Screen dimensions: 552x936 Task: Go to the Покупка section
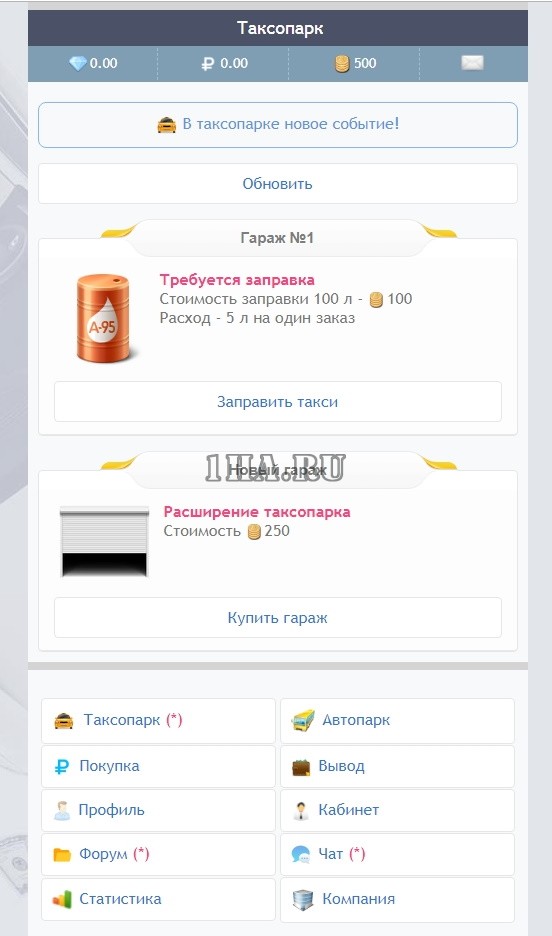tap(158, 766)
